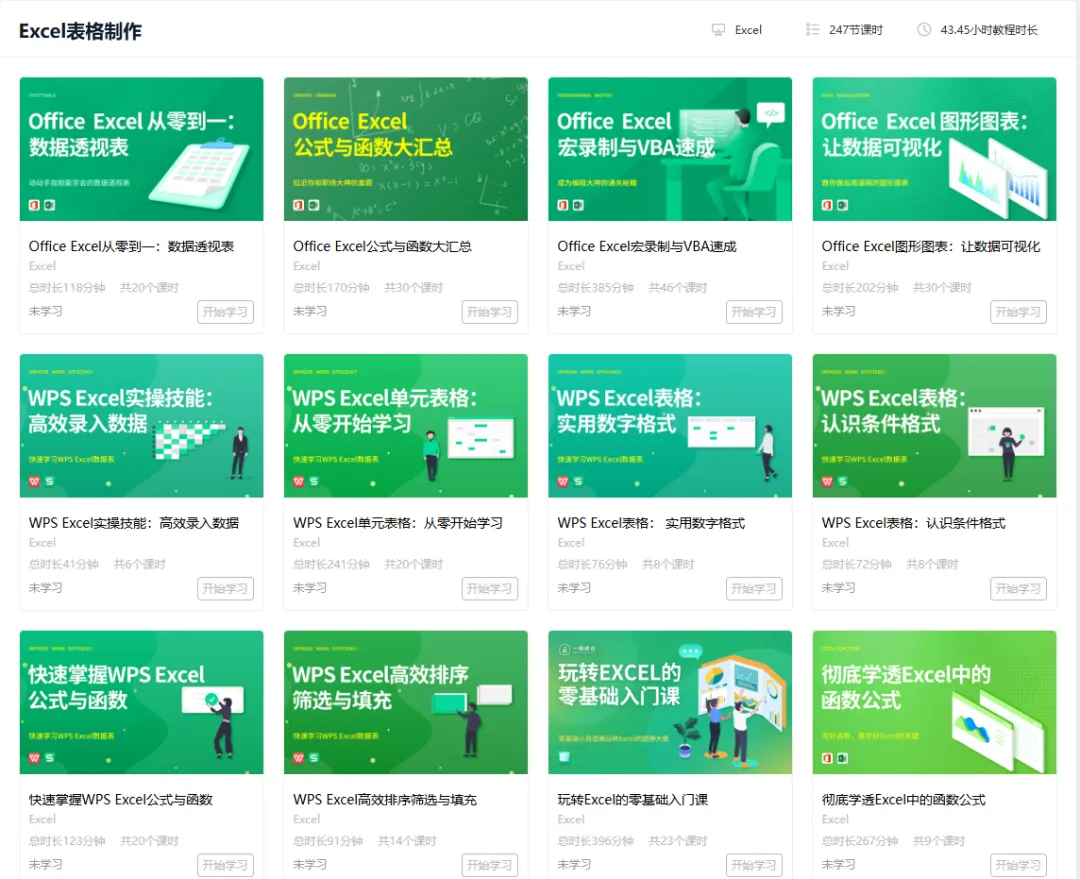Click 开始学习 for 彻底学透Excel中的函数公式
This screenshot has height=879, width=1080.
click(x=1019, y=865)
